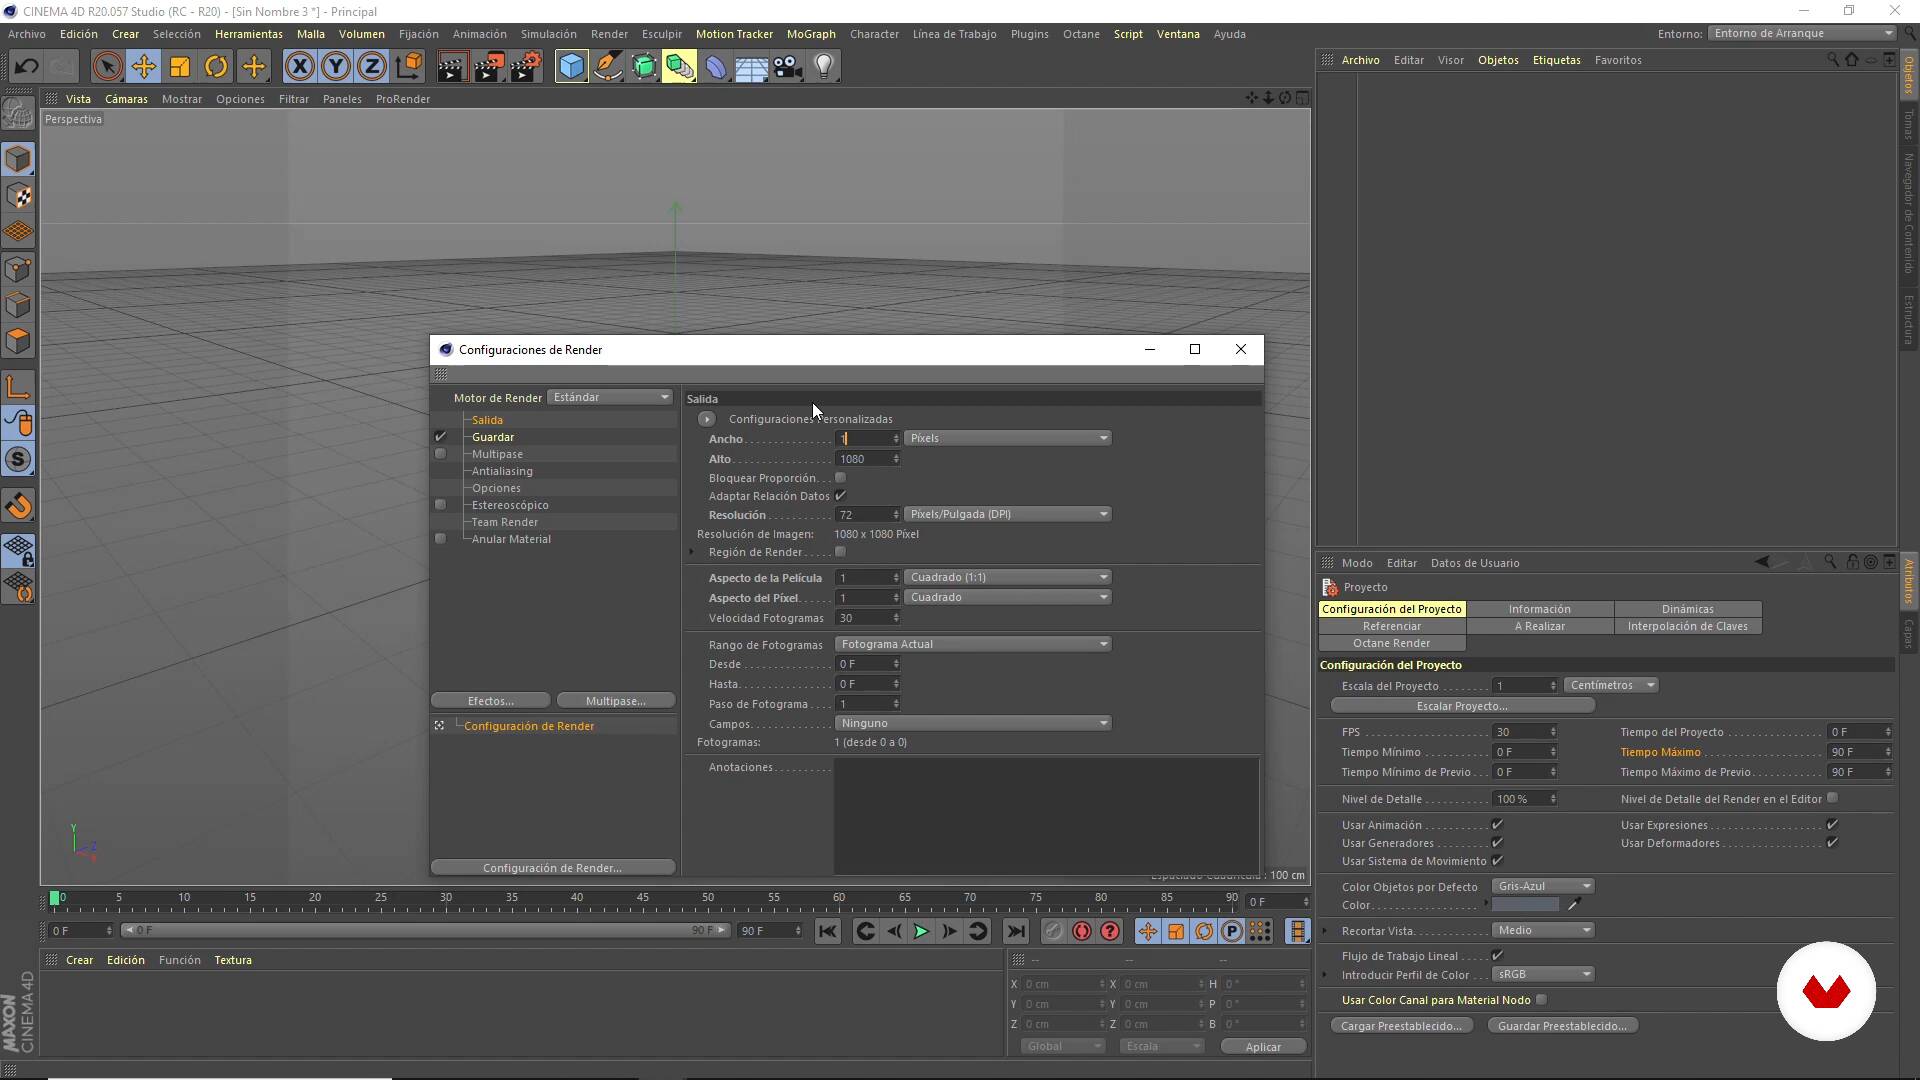Click the Undo arrow icon
The image size is (1920, 1080).
click(27, 67)
